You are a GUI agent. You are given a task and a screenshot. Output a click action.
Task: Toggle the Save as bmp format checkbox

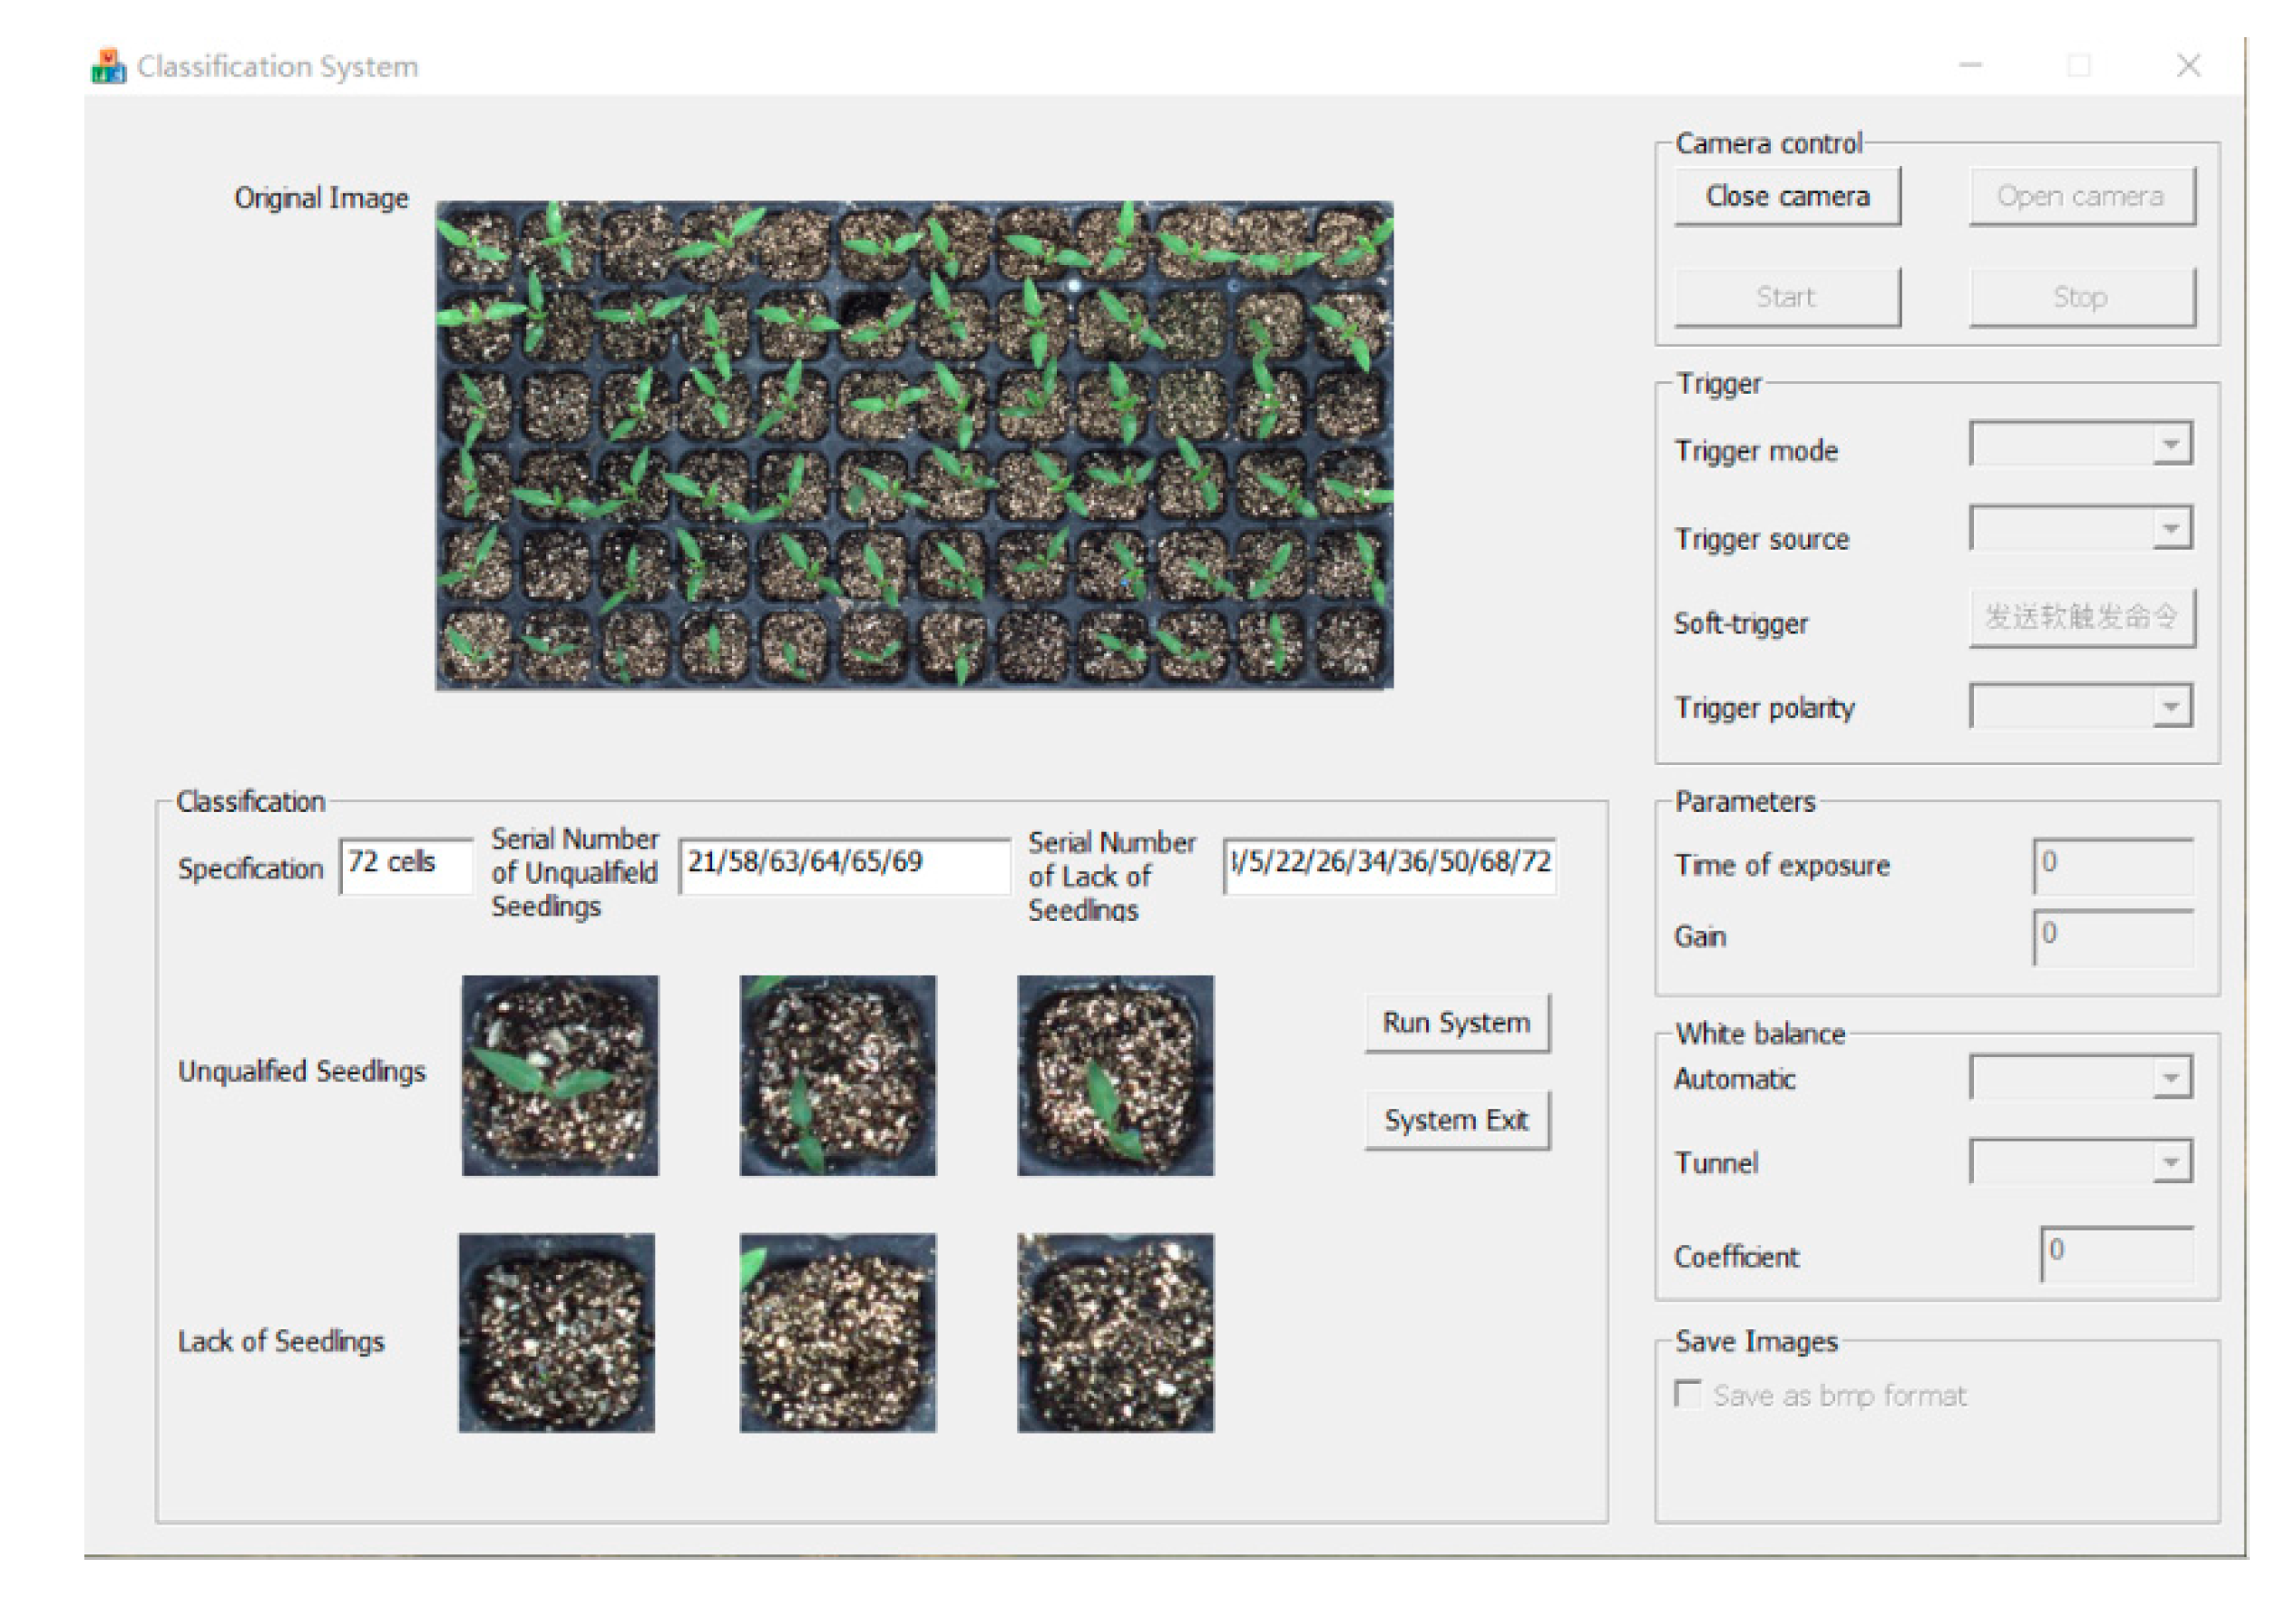(1687, 1394)
